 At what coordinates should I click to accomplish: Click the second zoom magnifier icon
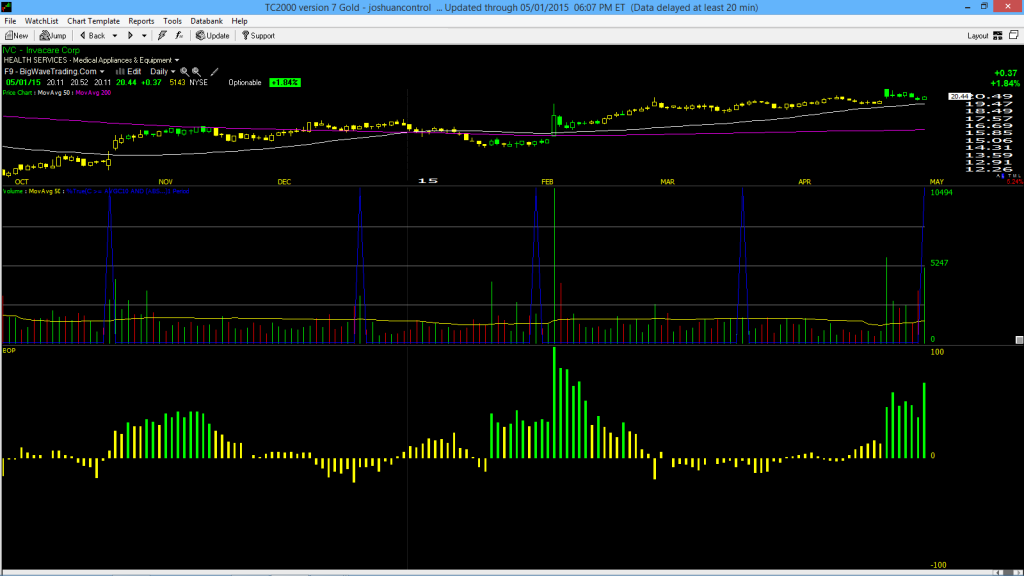tap(196, 72)
